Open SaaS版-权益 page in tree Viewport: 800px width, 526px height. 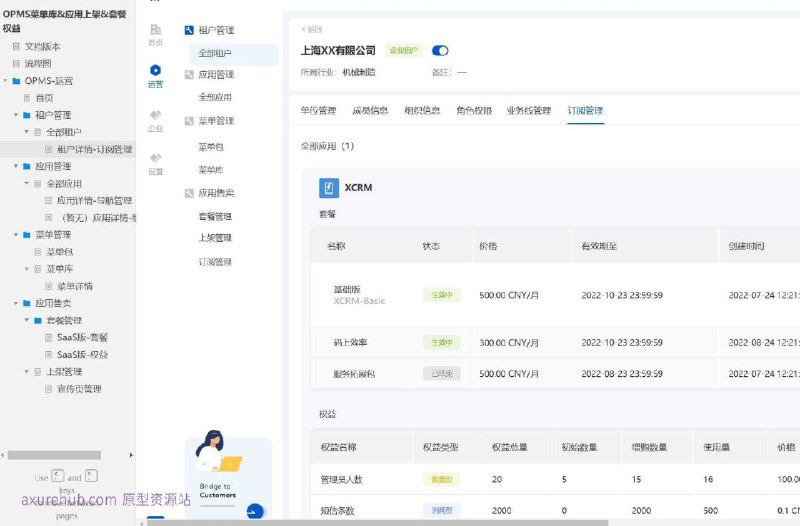82,355
